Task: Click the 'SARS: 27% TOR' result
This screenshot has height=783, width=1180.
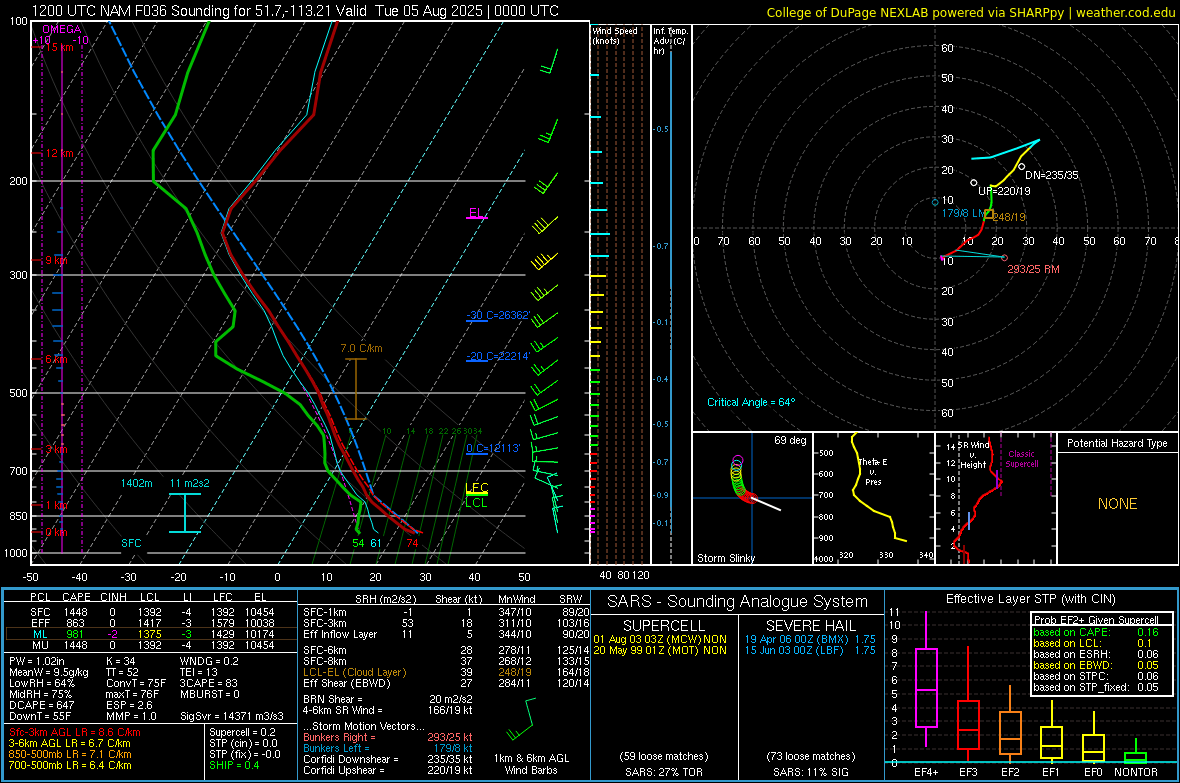Action: [663, 772]
